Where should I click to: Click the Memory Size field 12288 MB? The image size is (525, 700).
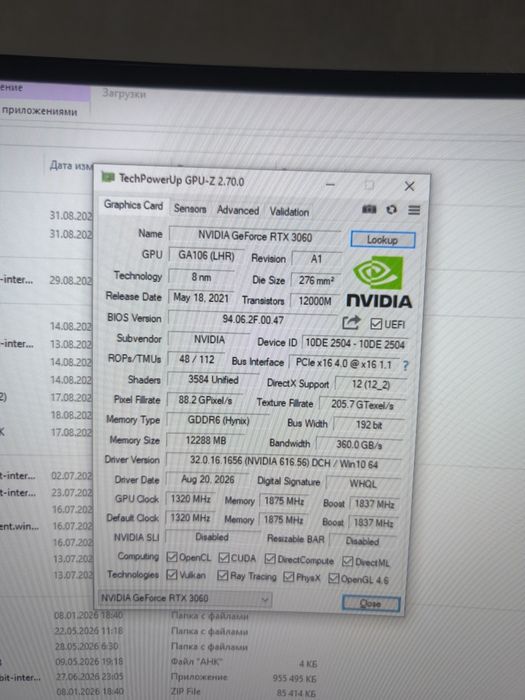pos(205,440)
